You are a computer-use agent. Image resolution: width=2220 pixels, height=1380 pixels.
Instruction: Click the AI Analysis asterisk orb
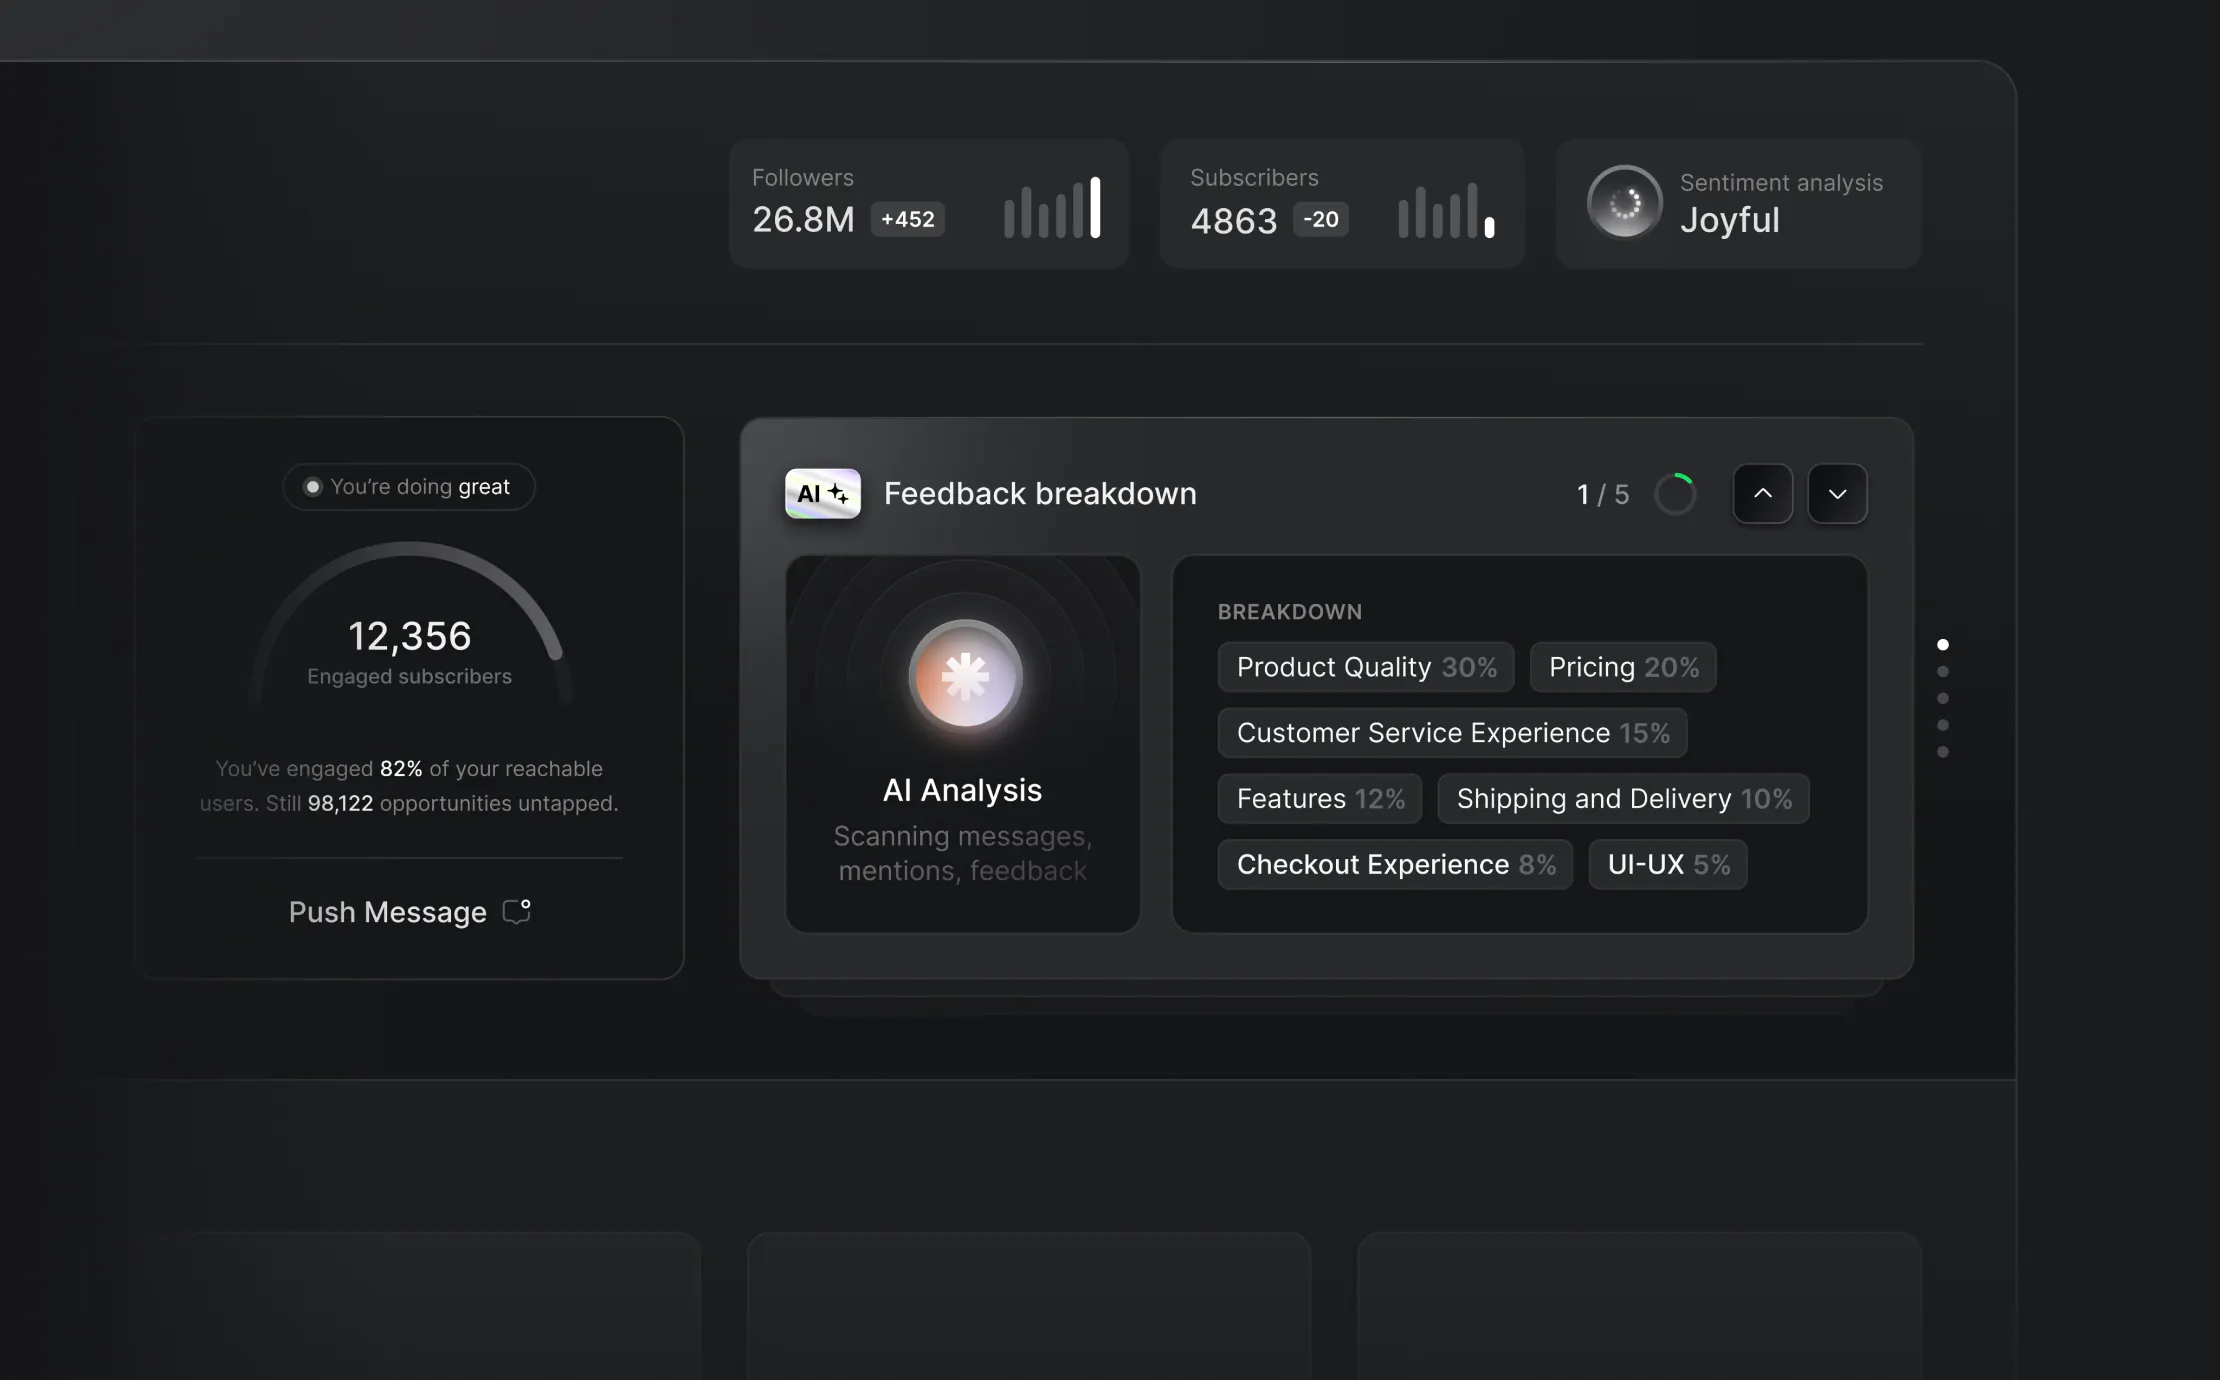pos(965,677)
